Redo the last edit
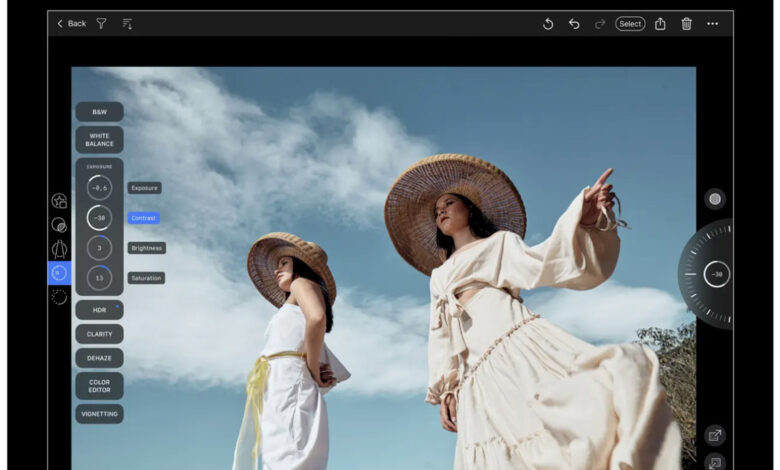780x470 pixels. pos(600,23)
